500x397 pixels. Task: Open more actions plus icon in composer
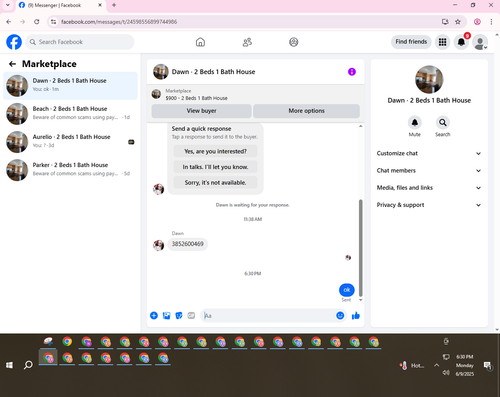coord(154,315)
